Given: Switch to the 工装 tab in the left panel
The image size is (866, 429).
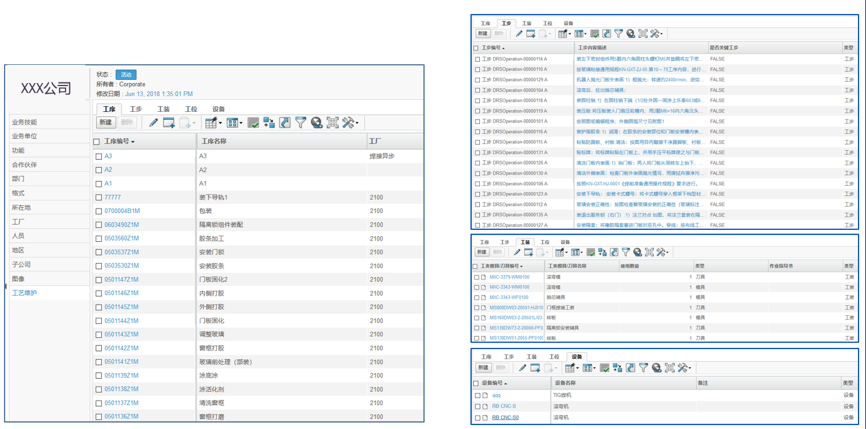Looking at the screenshot, I should 163,109.
